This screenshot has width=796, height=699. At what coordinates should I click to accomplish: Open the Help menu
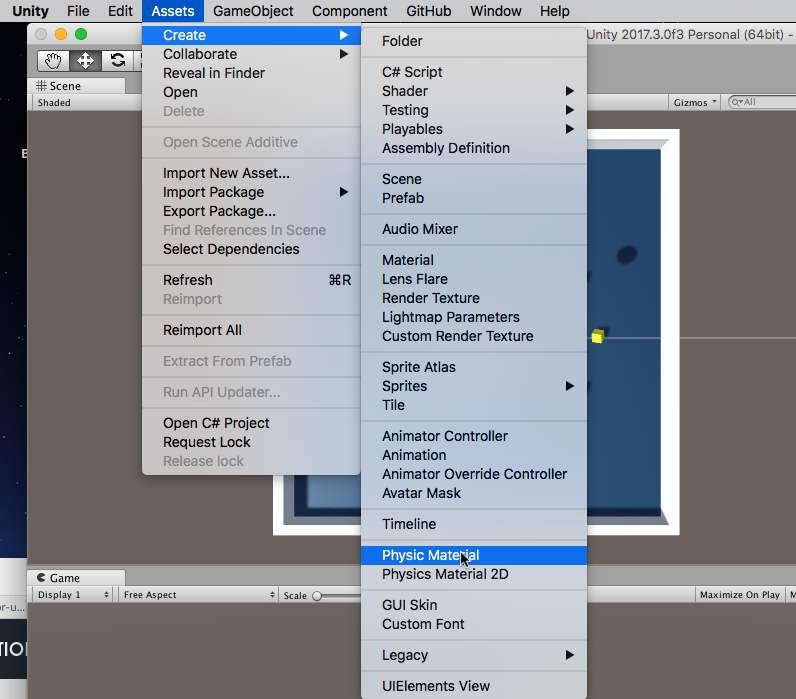[x=554, y=11]
